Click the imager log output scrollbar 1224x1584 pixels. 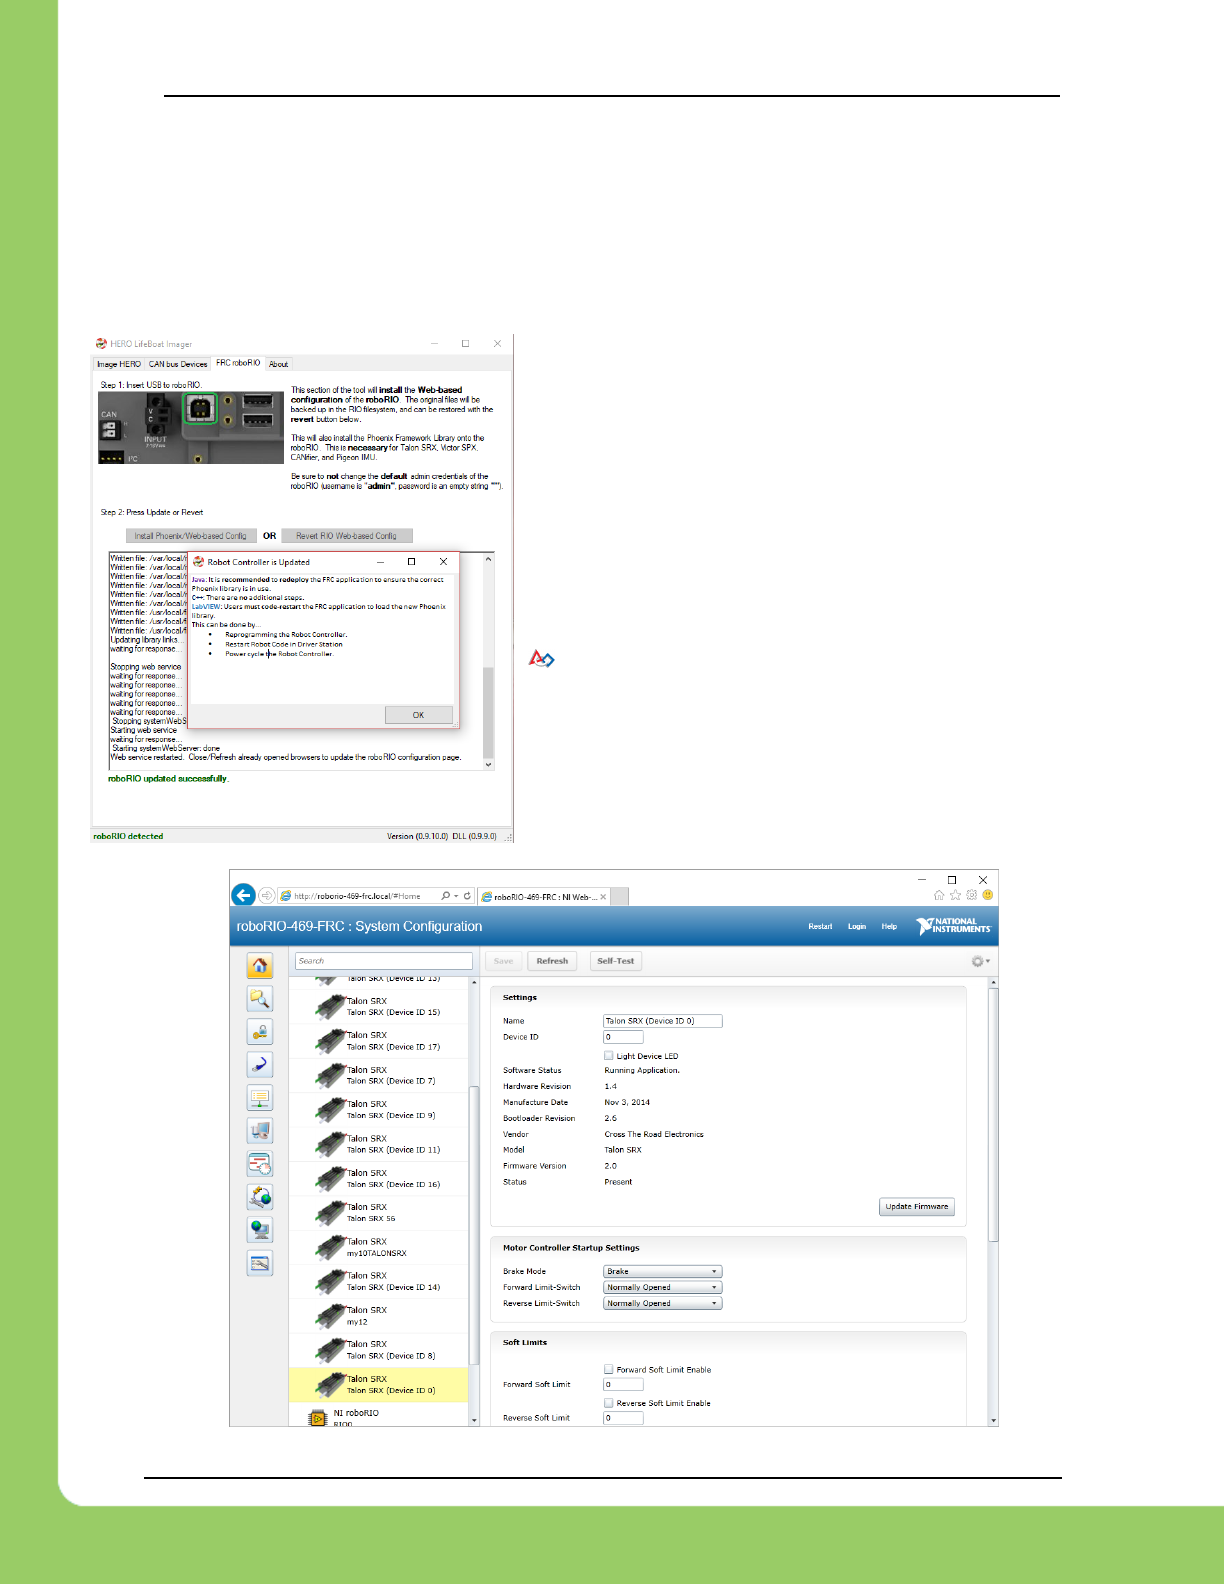[x=488, y=661]
